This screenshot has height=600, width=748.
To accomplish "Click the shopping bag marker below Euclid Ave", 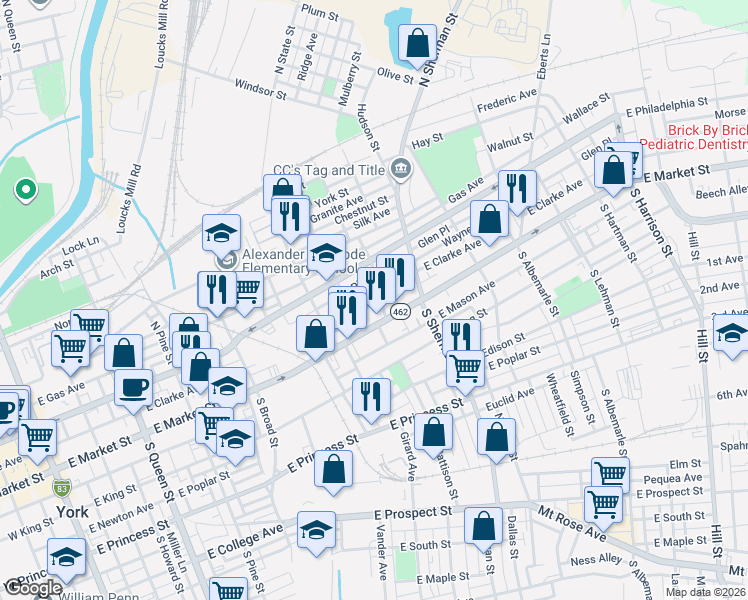I will click(496, 438).
